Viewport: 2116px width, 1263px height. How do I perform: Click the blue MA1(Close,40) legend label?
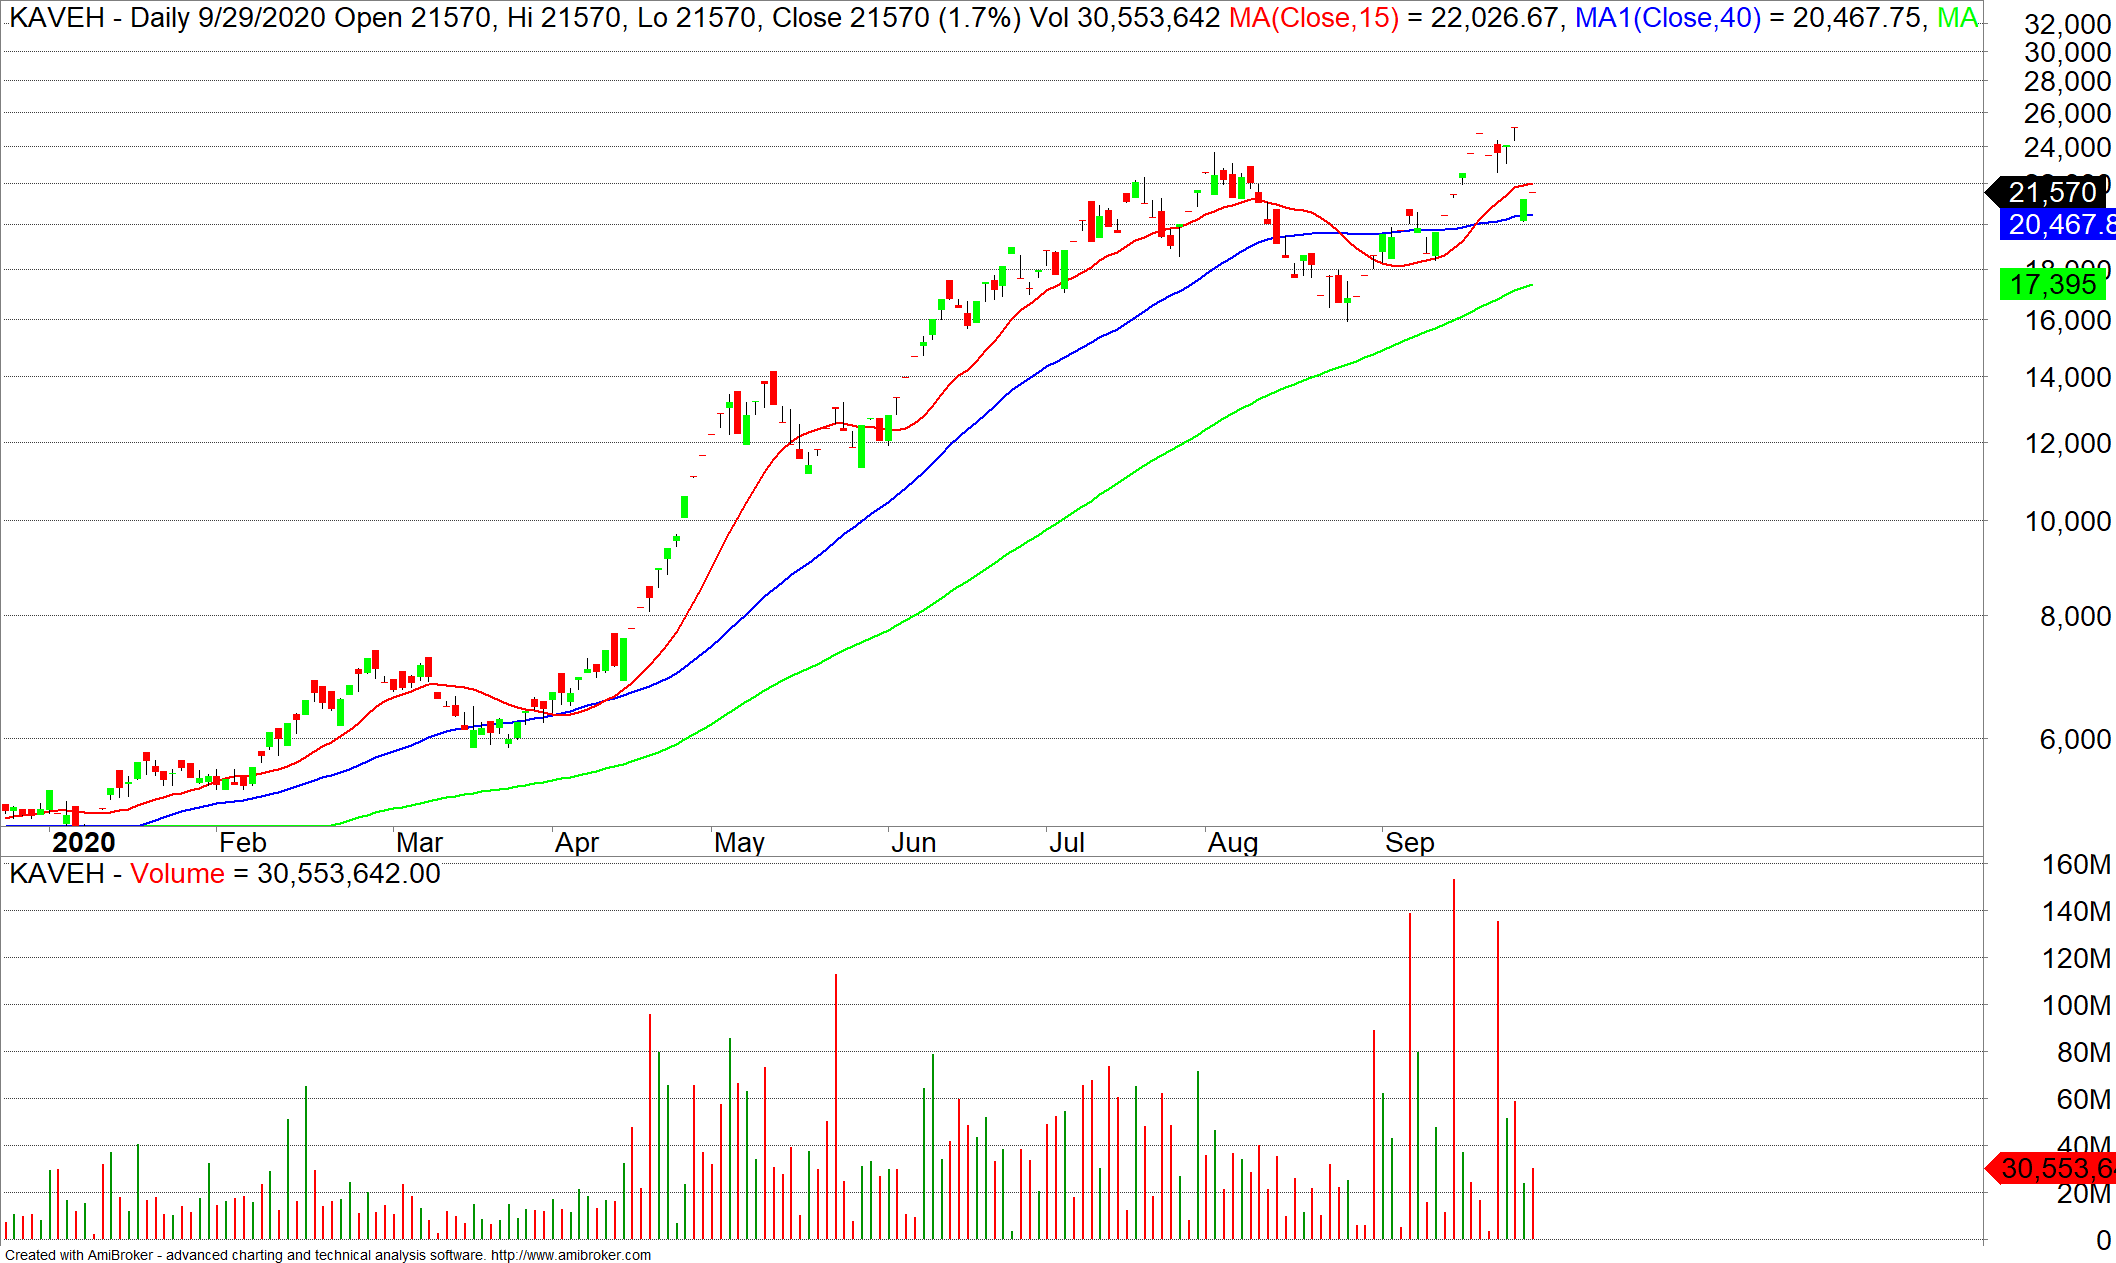[x=1667, y=18]
